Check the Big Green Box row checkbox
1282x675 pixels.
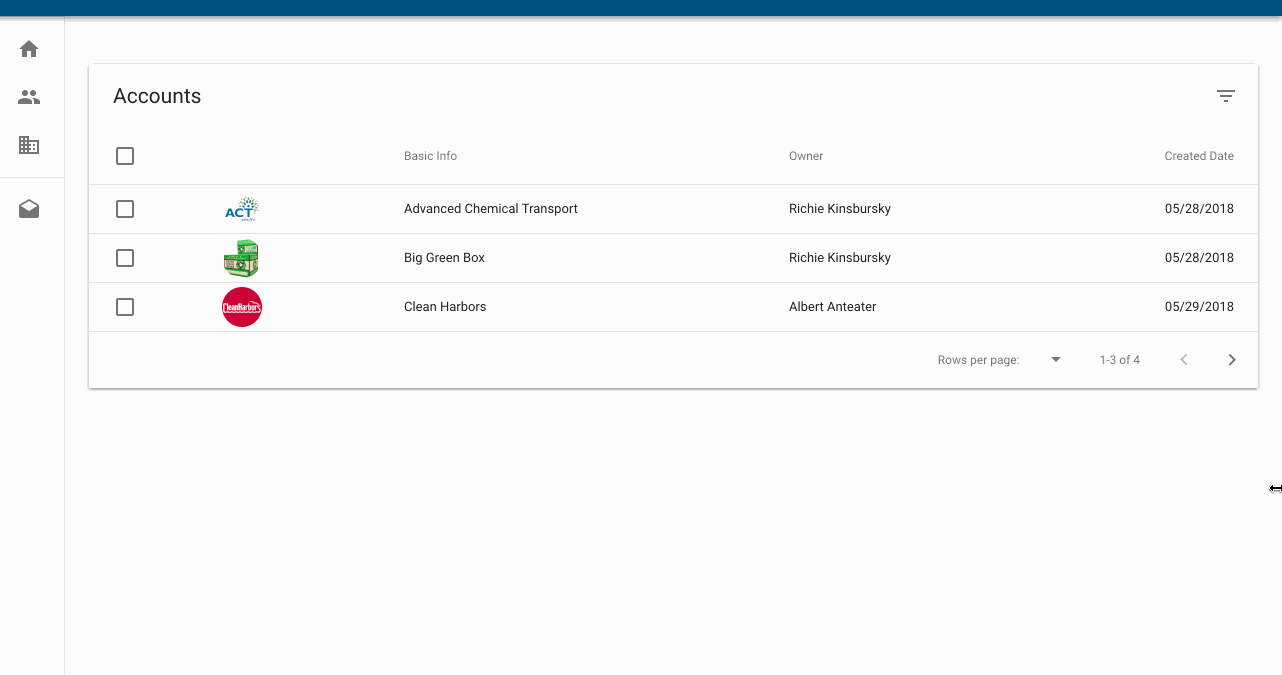125,257
